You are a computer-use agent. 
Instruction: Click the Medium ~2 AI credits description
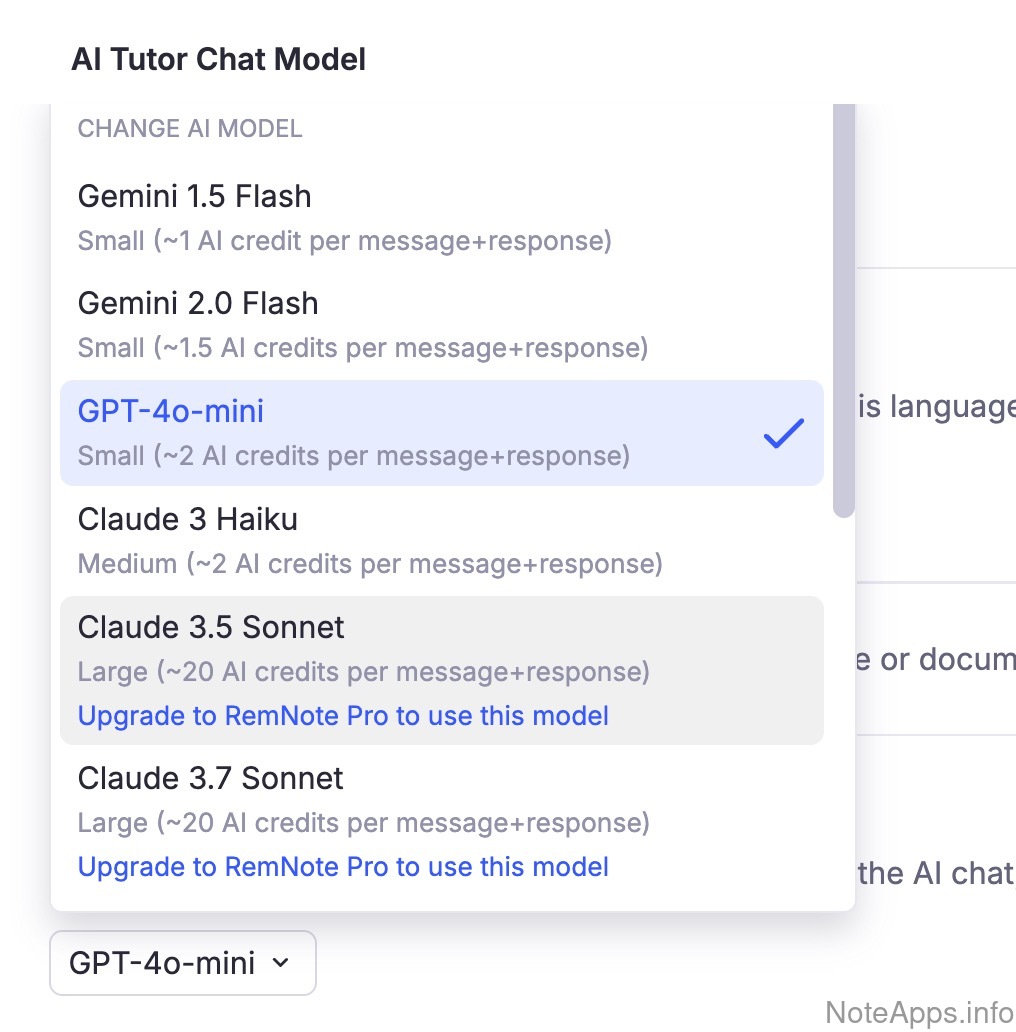click(x=370, y=565)
